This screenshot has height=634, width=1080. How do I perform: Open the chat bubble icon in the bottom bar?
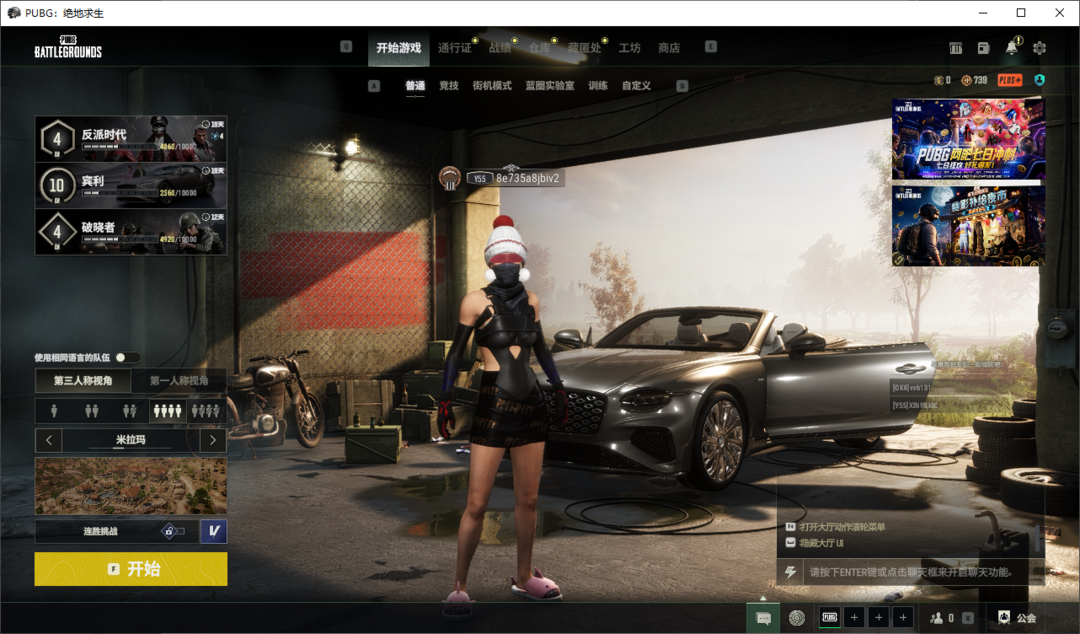click(763, 618)
